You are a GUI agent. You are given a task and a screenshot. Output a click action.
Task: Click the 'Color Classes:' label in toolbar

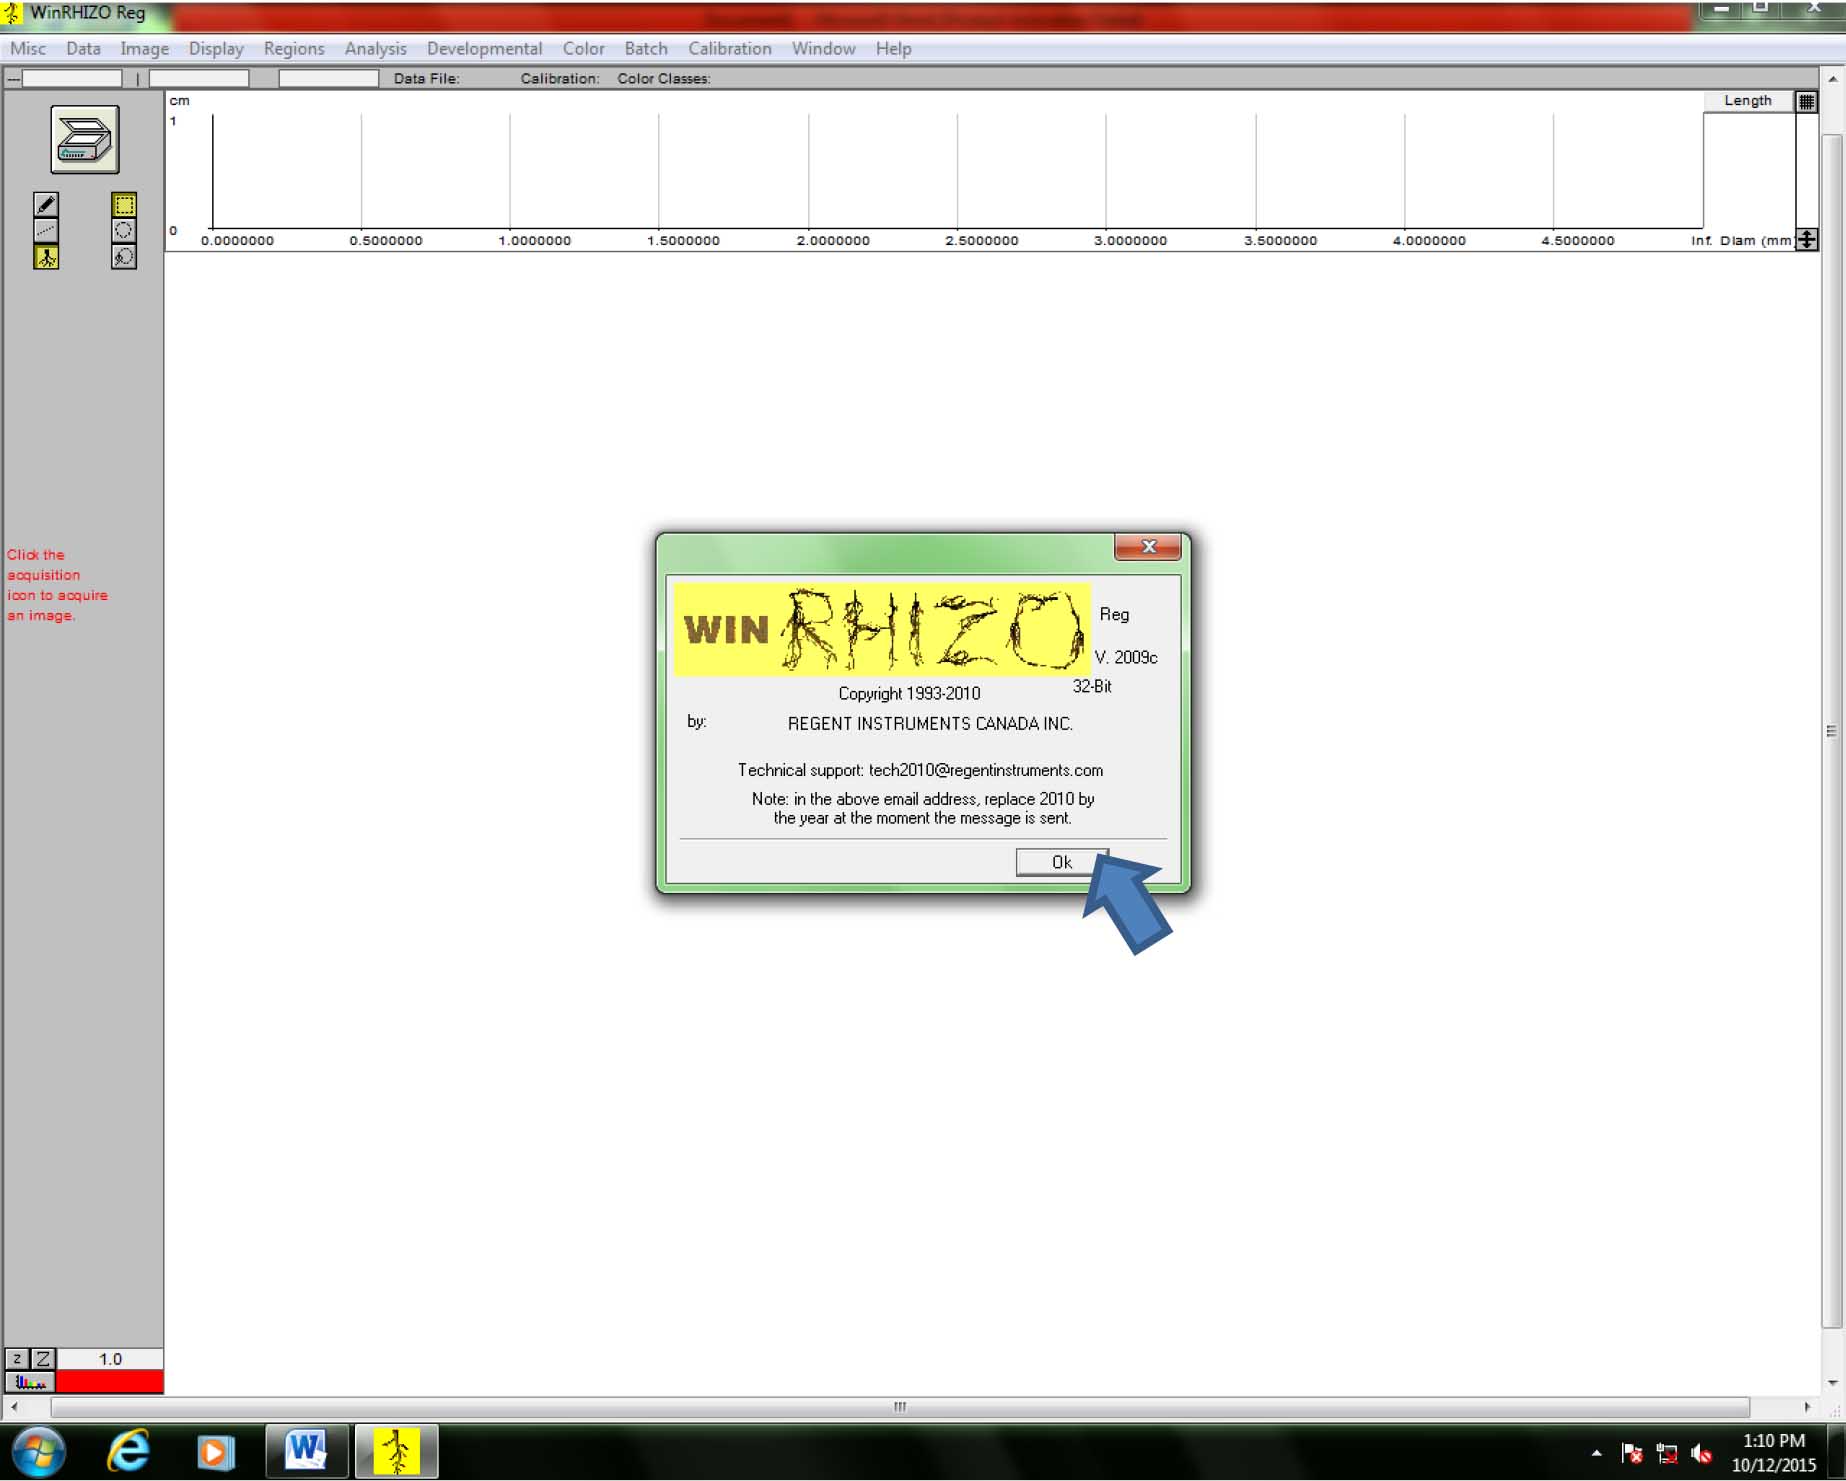[x=664, y=78]
